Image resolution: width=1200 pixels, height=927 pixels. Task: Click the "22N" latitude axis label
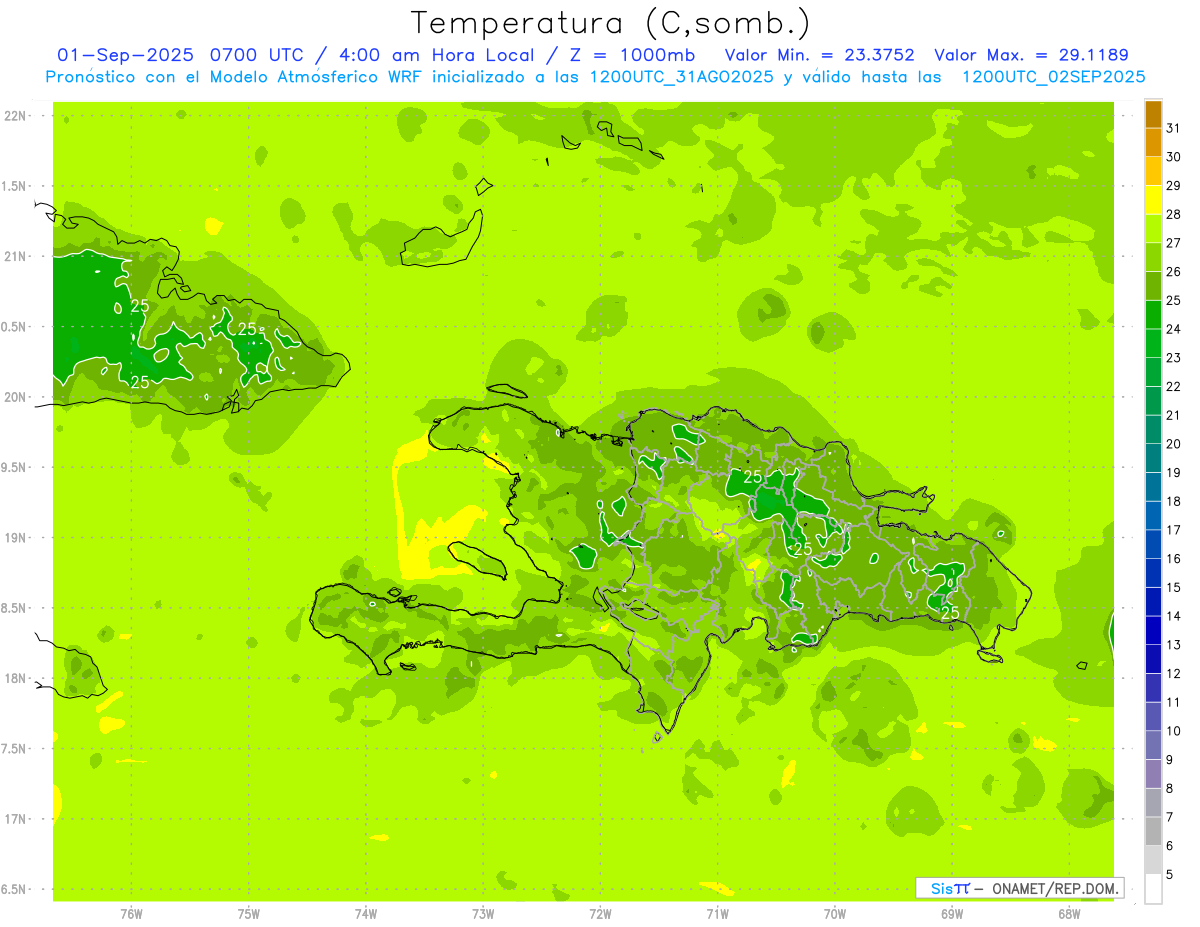pyautogui.click(x=17, y=116)
